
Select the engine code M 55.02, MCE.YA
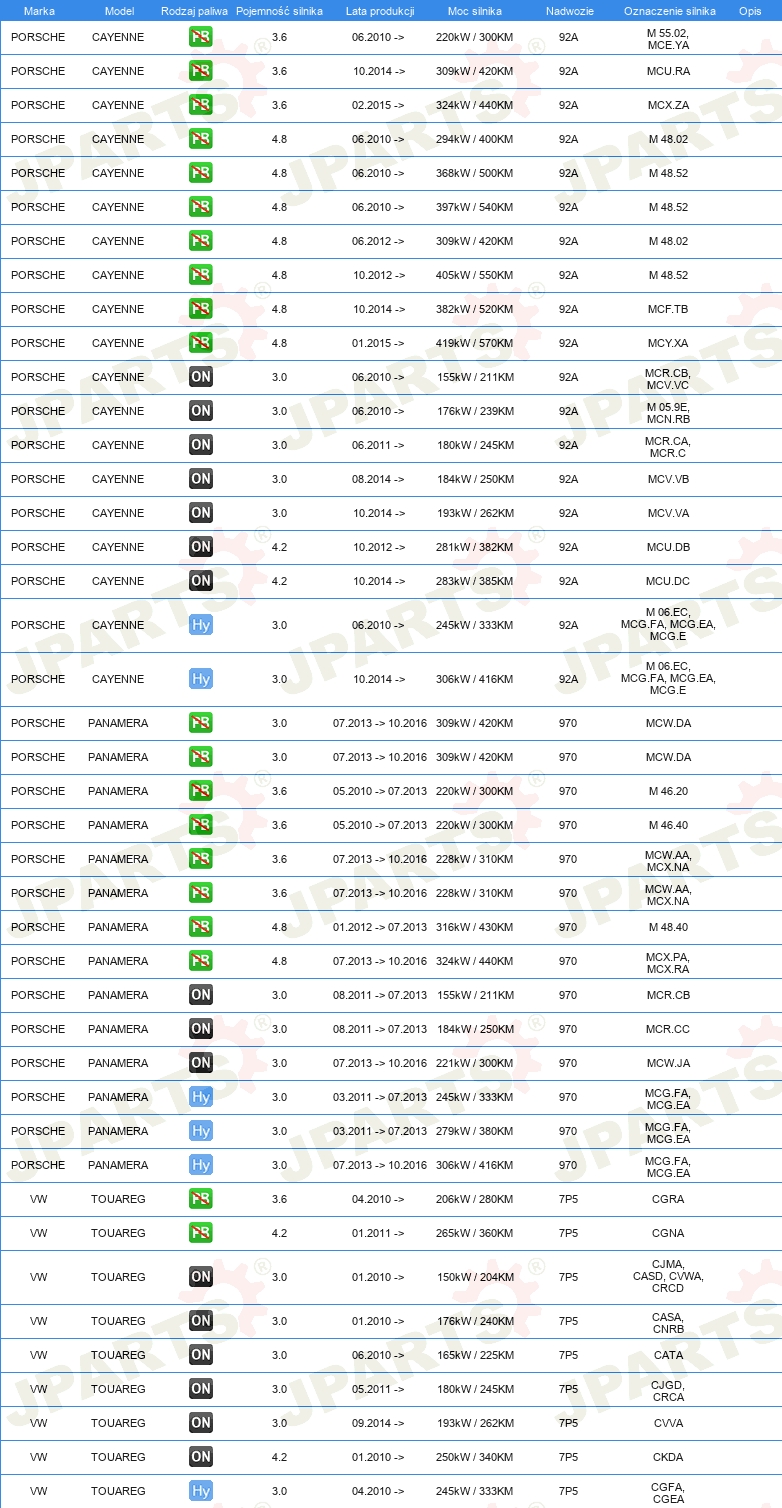668,39
